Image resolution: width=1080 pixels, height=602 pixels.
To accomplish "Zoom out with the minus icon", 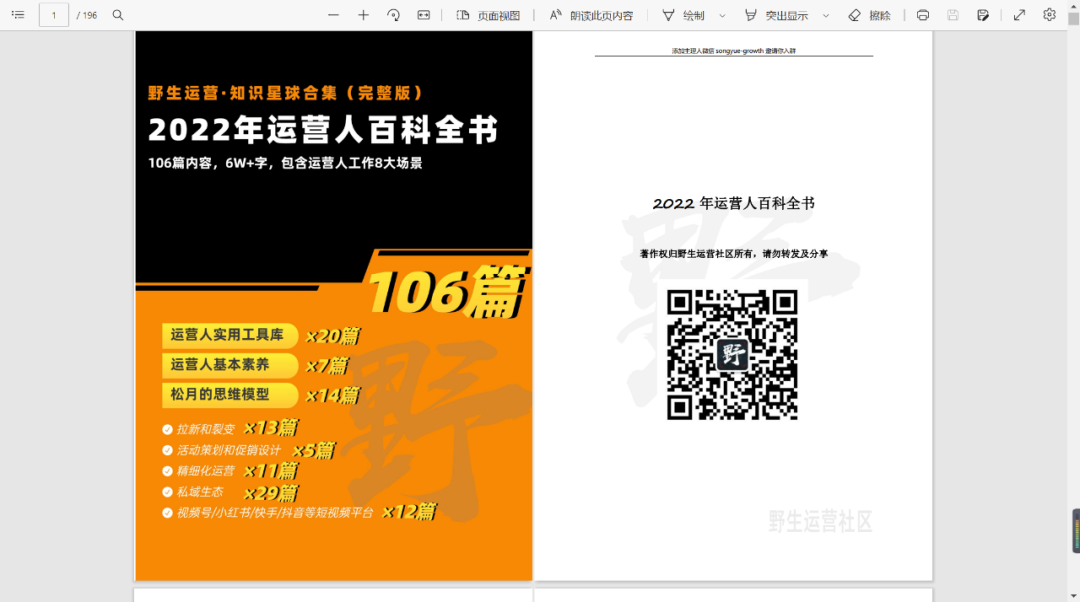I will 333,15.
